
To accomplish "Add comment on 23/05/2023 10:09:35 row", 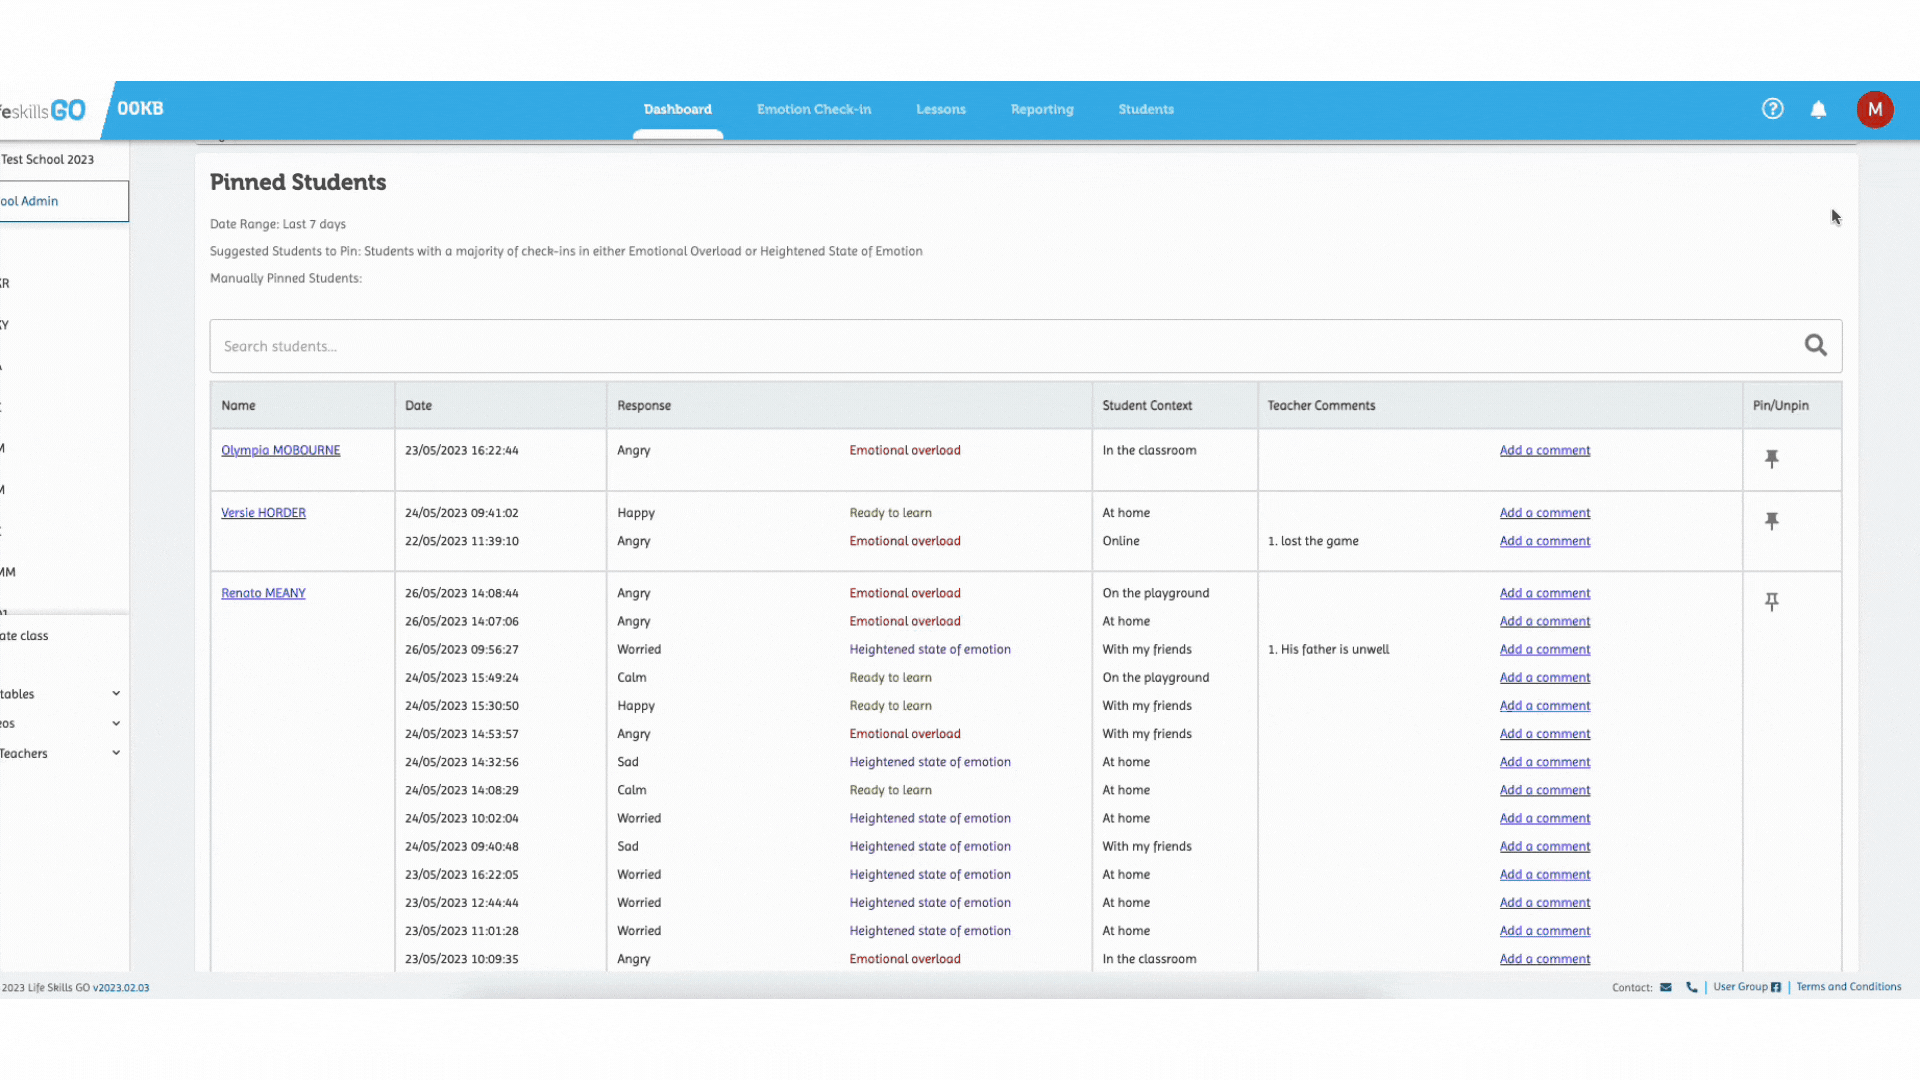I will pyautogui.click(x=1544, y=959).
